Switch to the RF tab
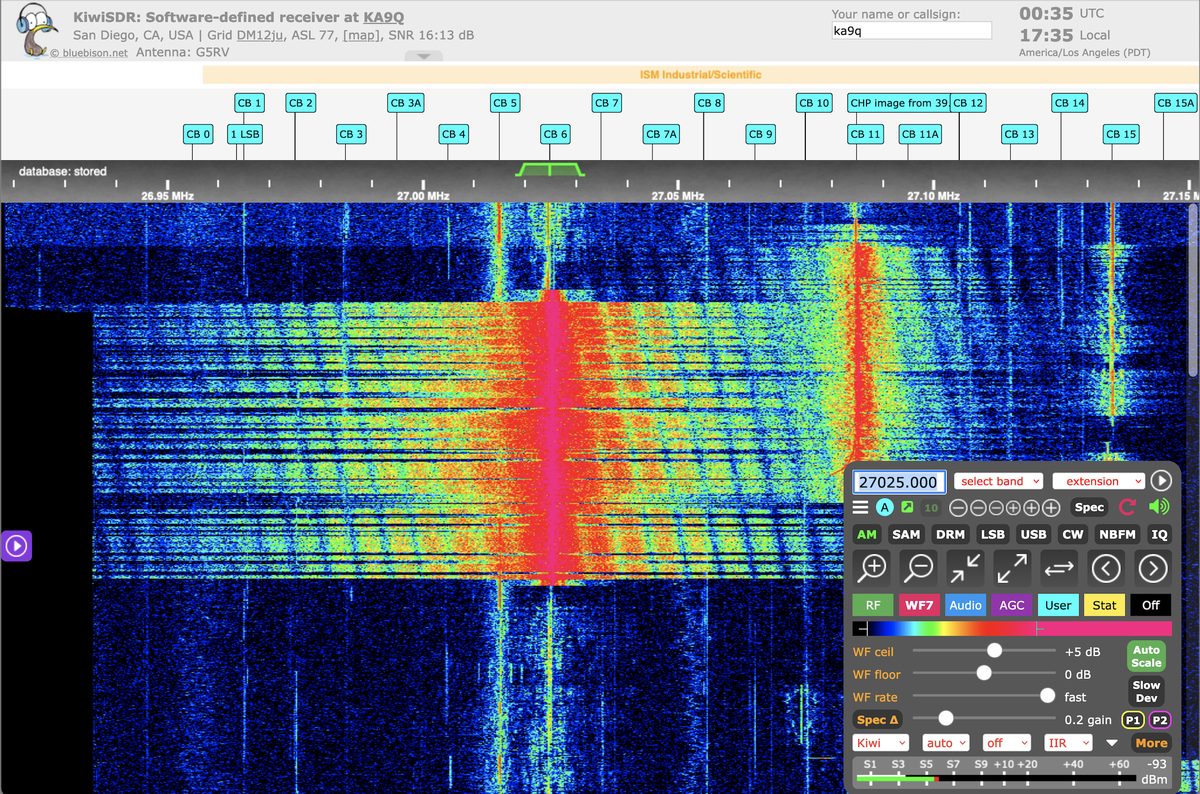1200x794 pixels. tap(873, 605)
